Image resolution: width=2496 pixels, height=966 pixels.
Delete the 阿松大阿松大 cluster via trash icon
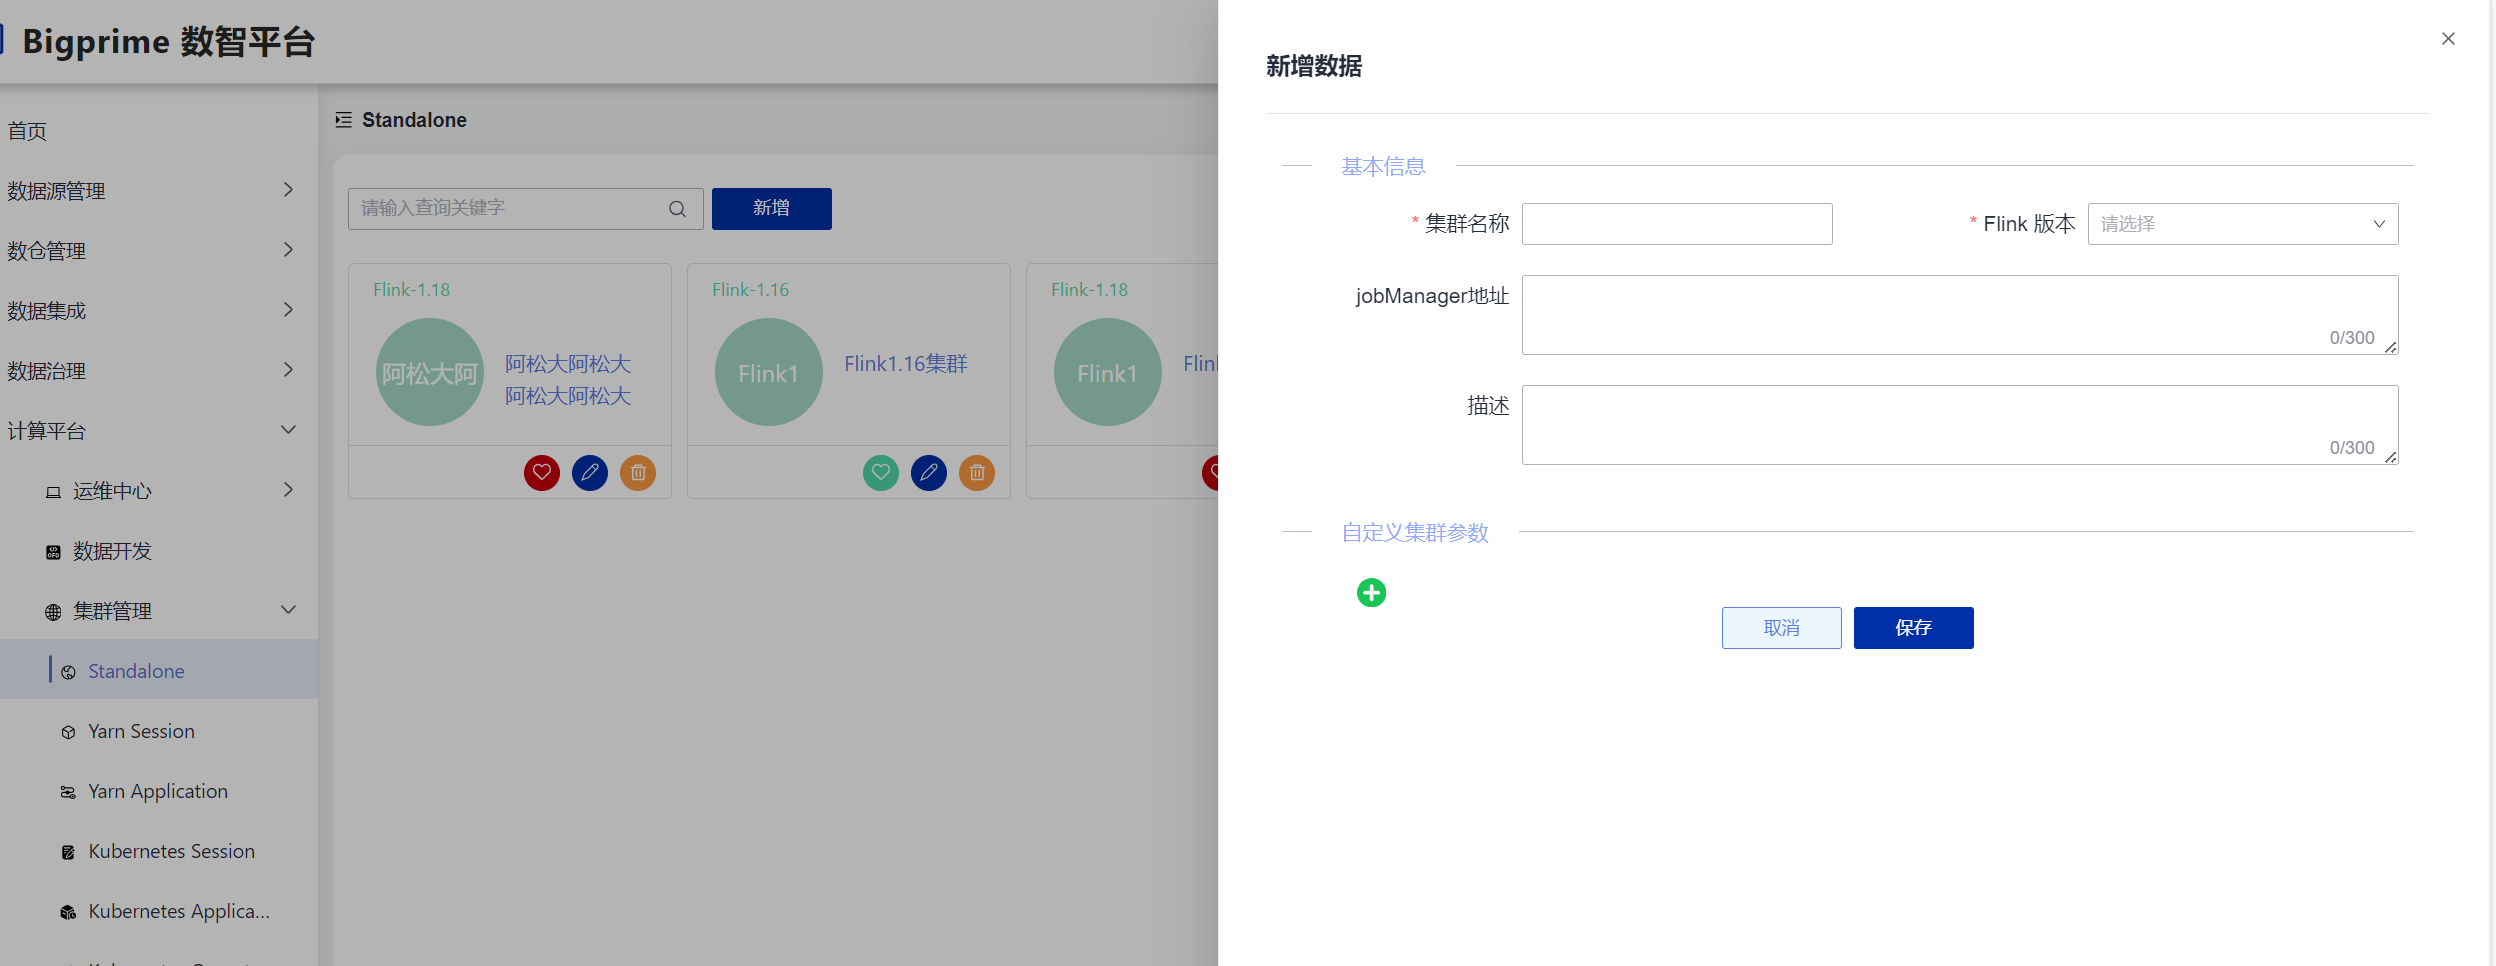tap(638, 472)
